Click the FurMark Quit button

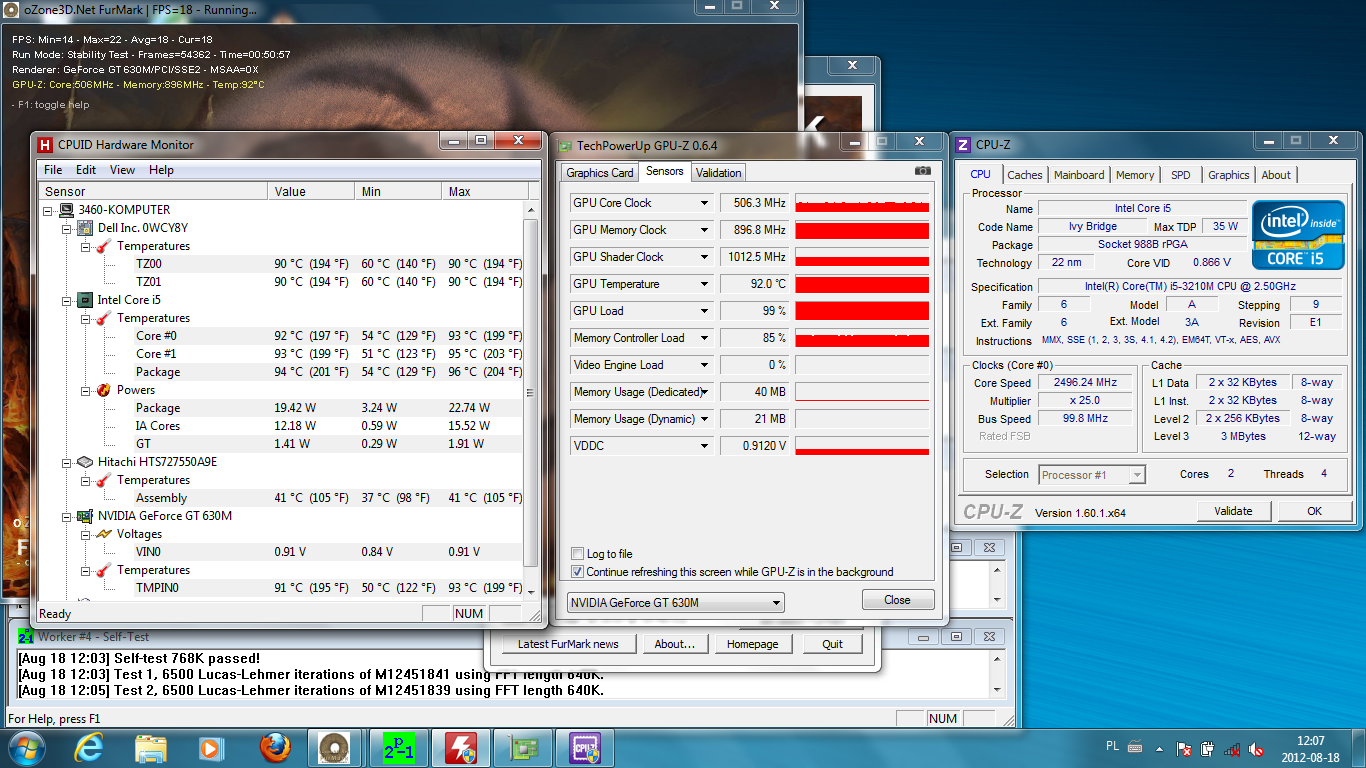[x=833, y=644]
